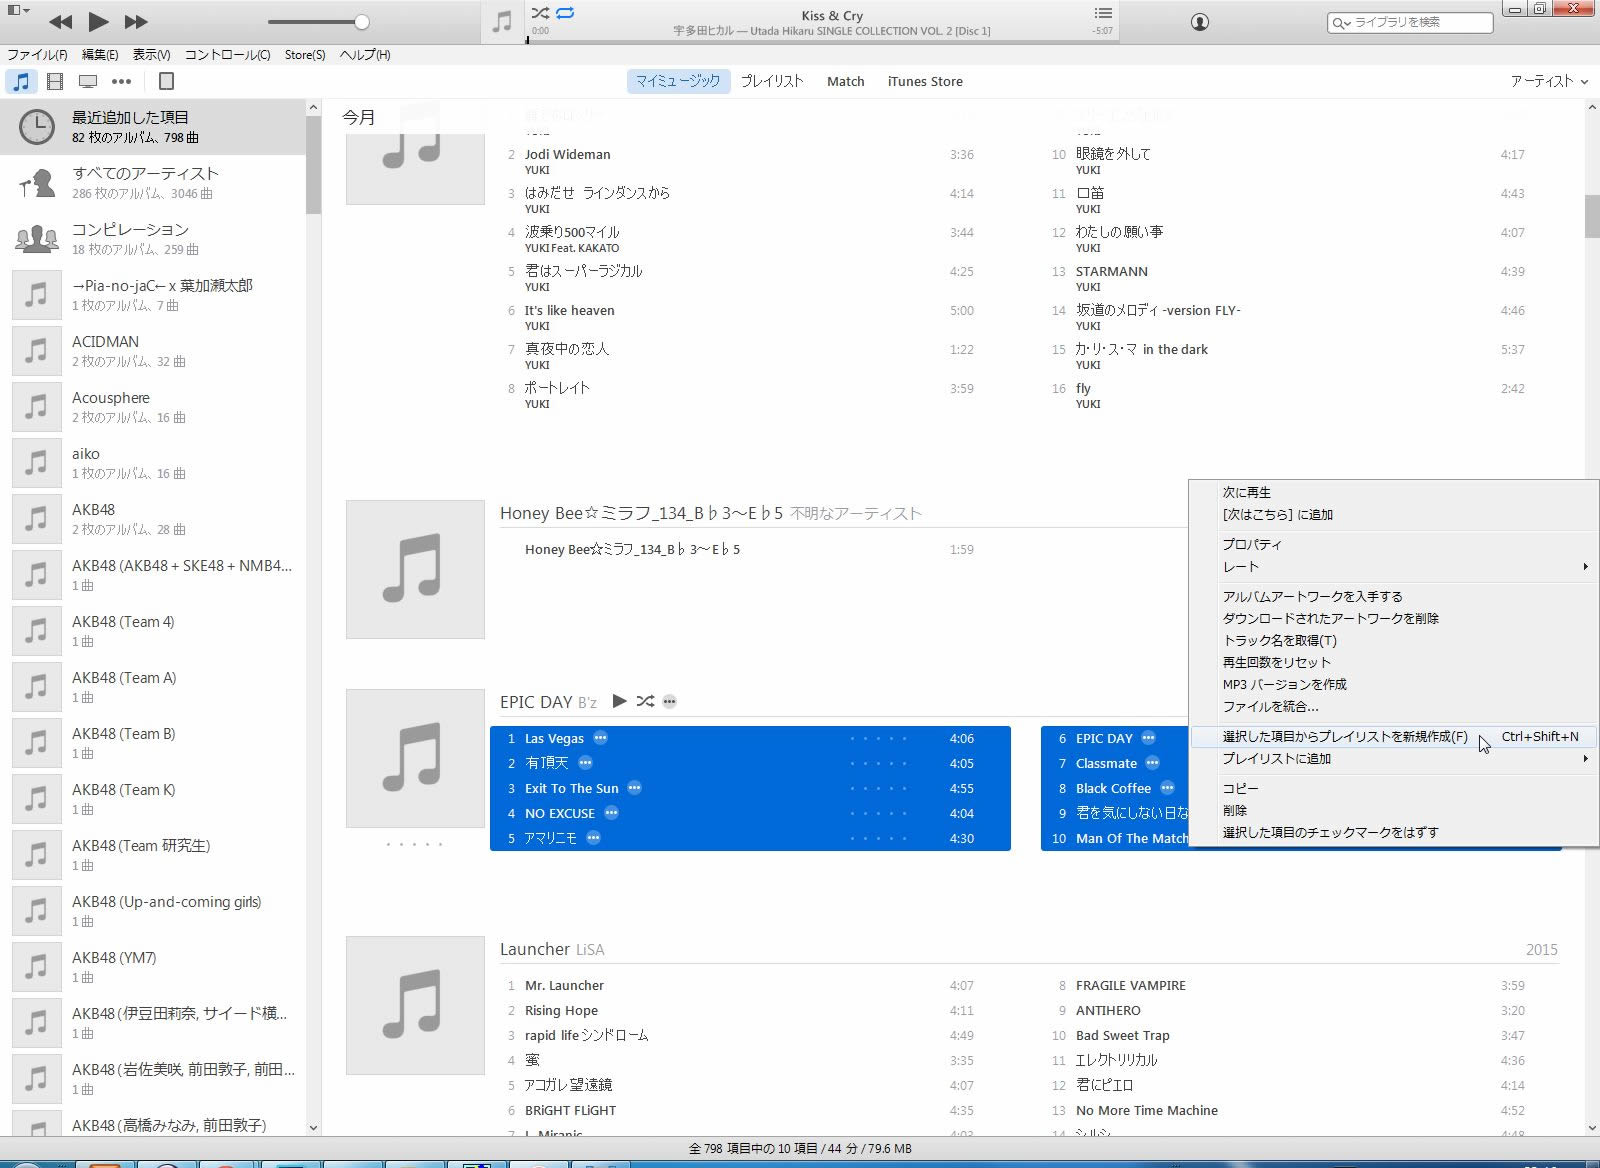Toggle shuffle in the now-playing display

tap(540, 13)
